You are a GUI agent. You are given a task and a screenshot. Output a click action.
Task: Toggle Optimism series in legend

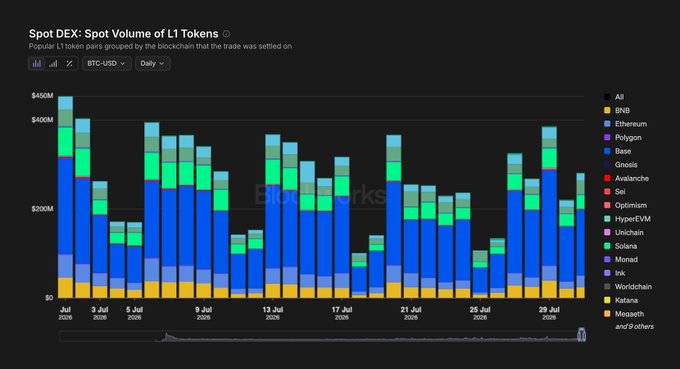[x=625, y=205]
